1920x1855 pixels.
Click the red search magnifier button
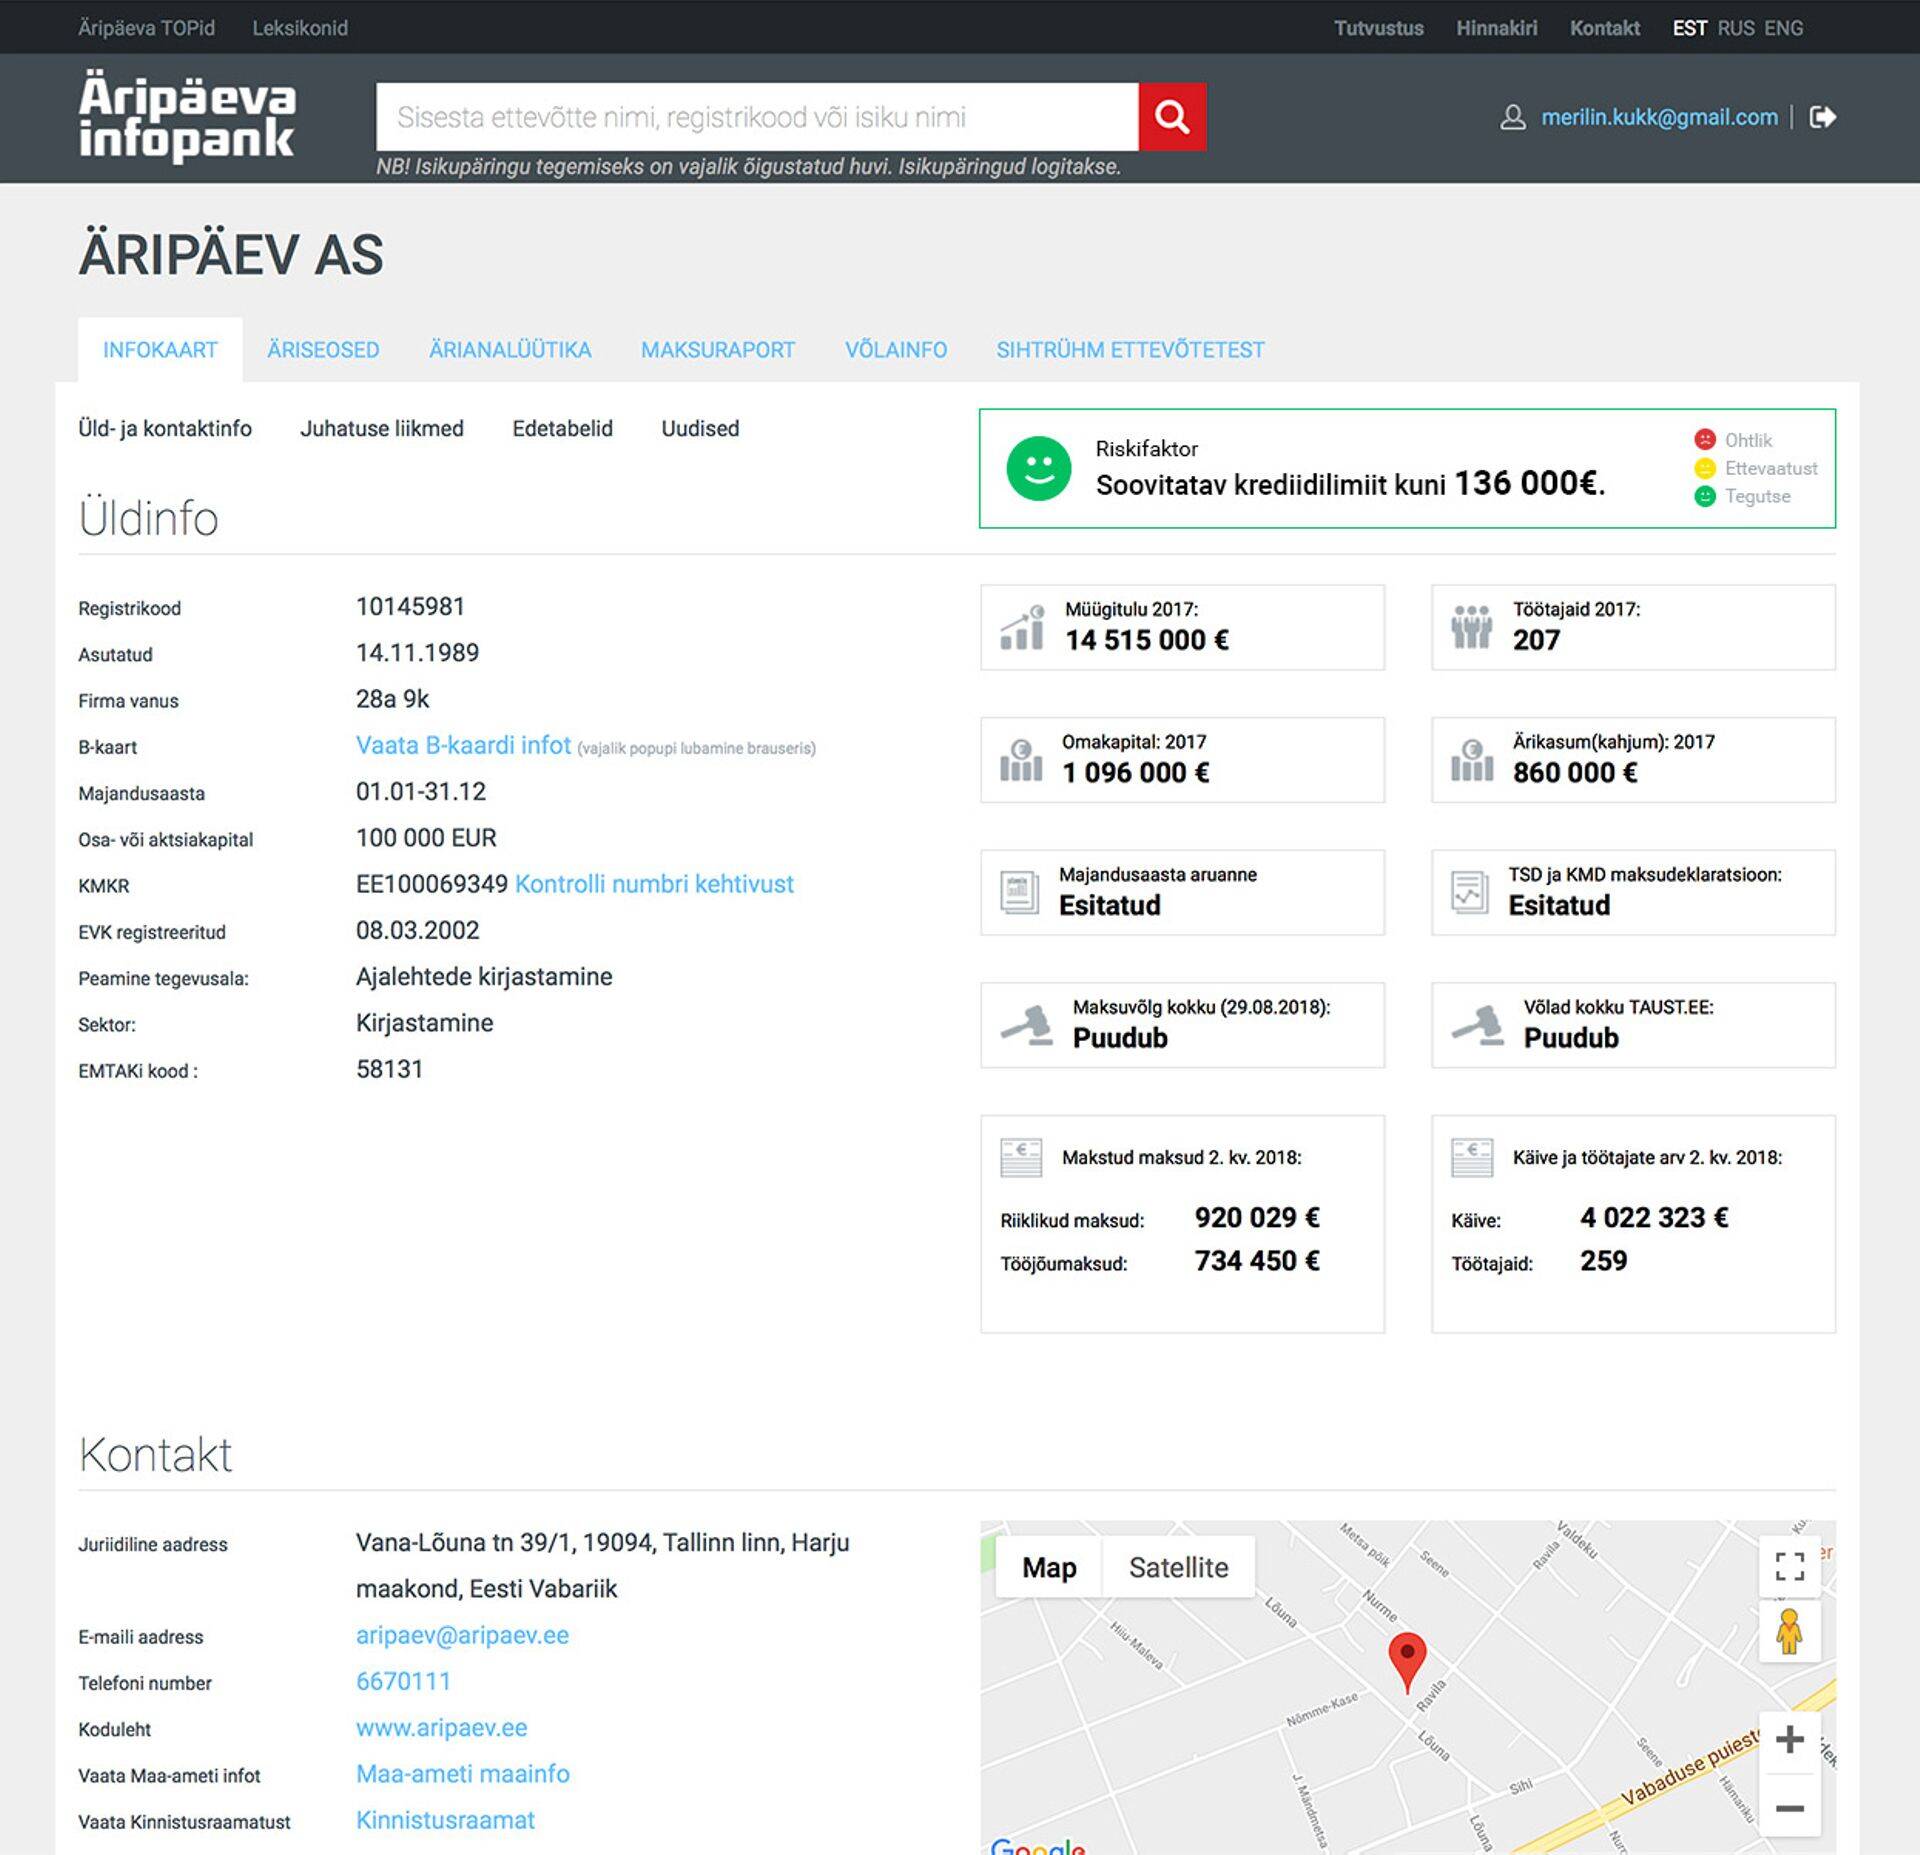pyautogui.click(x=1172, y=117)
